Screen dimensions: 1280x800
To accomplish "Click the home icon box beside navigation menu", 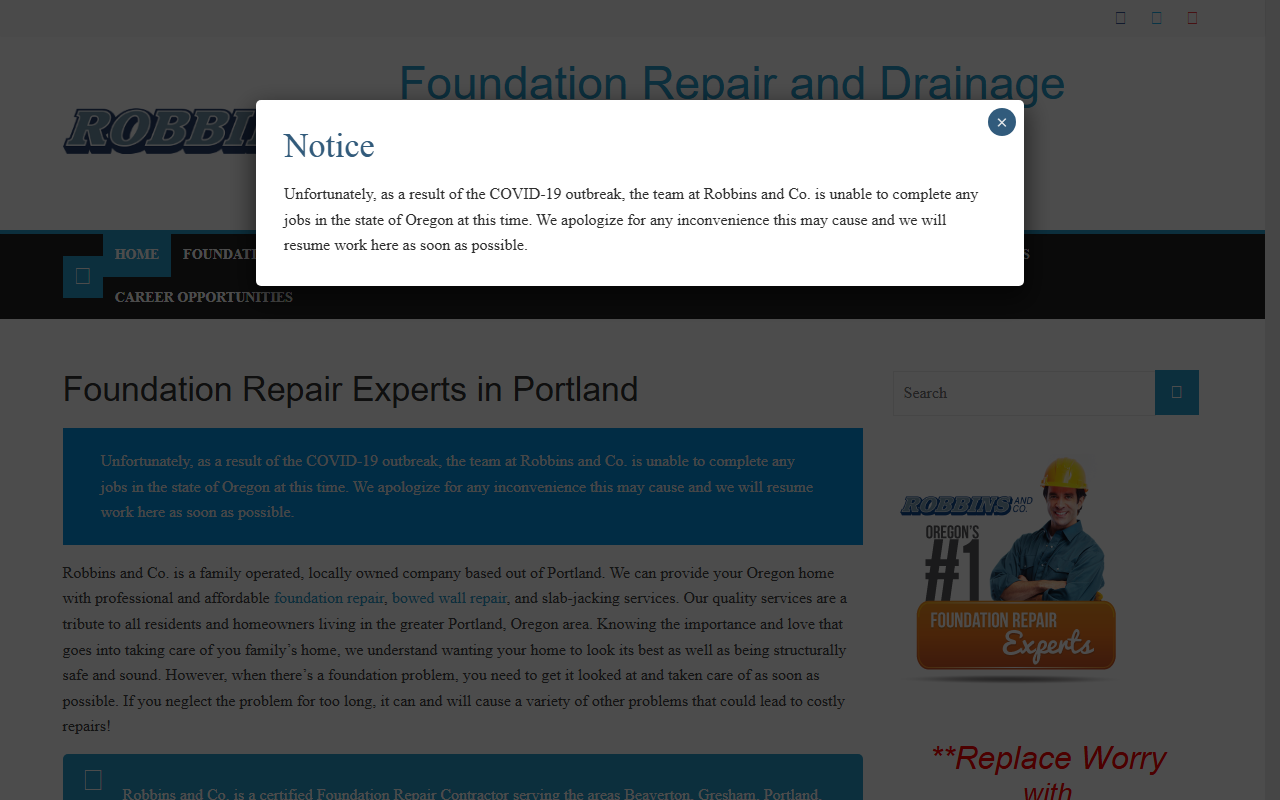I will [x=83, y=276].
